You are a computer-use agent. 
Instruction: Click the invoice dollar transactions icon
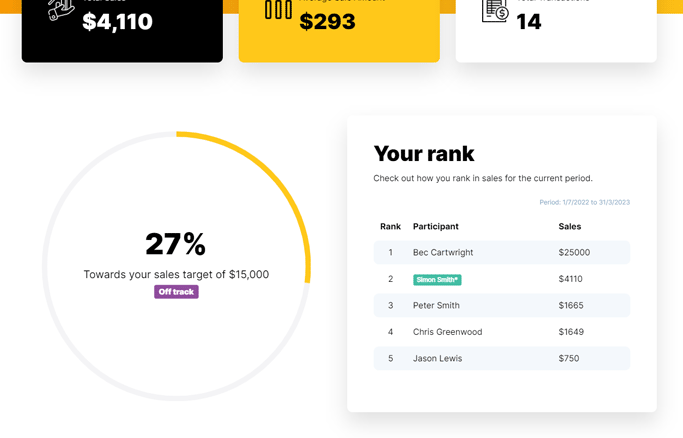pos(495,10)
